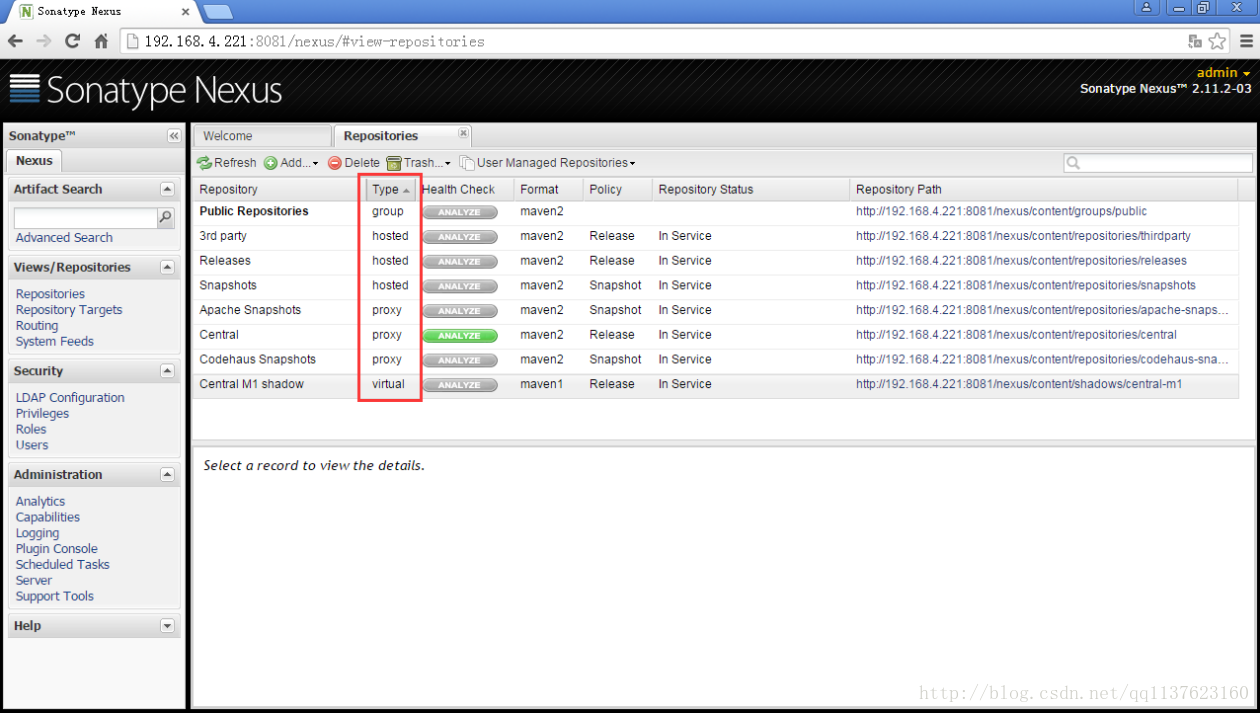Image resolution: width=1260 pixels, height=713 pixels.
Task: Click the artifact search magnifier icon
Action: click(166, 217)
